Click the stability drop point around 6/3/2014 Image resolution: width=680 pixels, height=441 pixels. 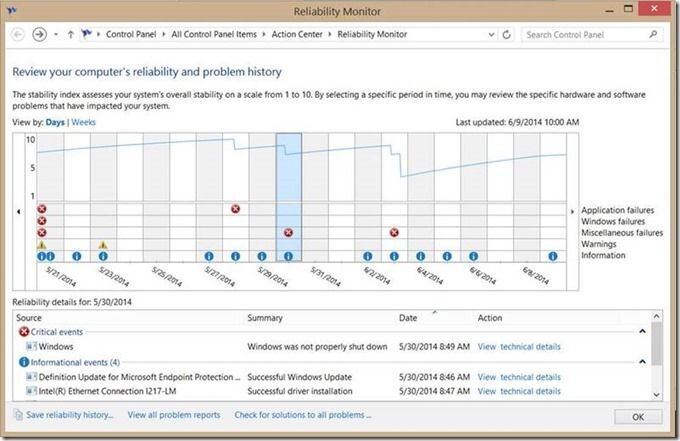coord(402,175)
